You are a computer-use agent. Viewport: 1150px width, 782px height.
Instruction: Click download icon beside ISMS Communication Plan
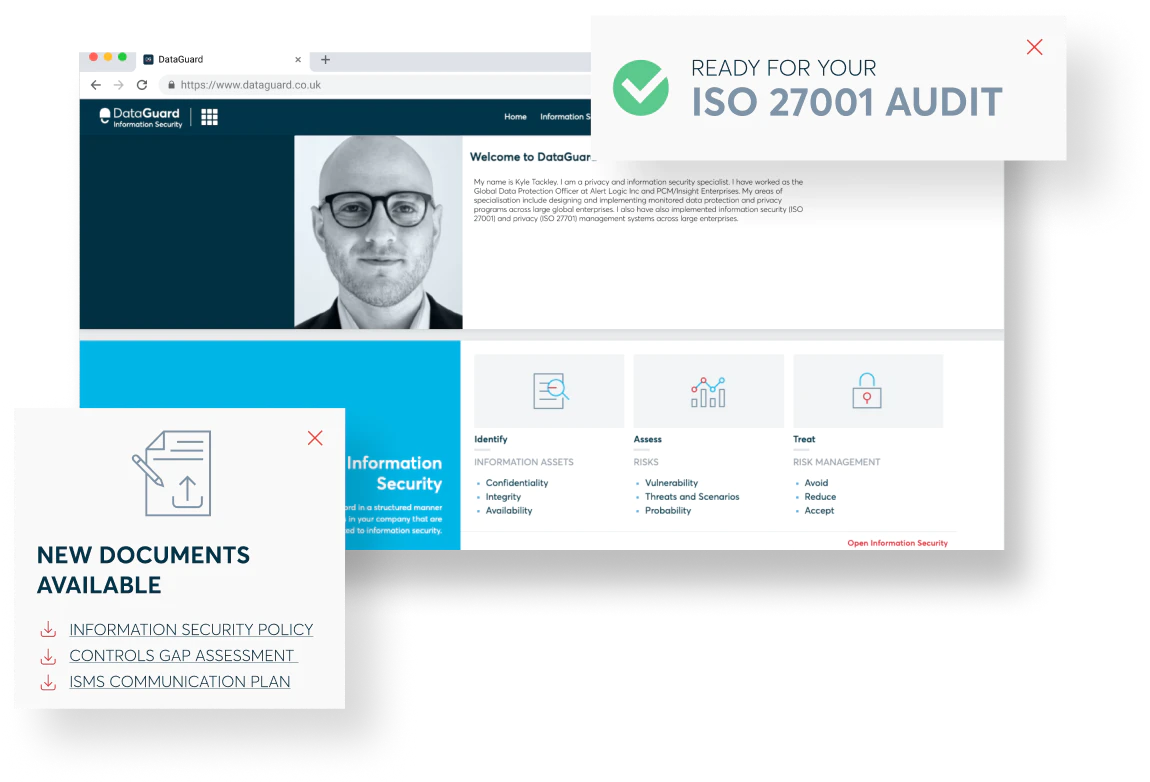coord(48,682)
